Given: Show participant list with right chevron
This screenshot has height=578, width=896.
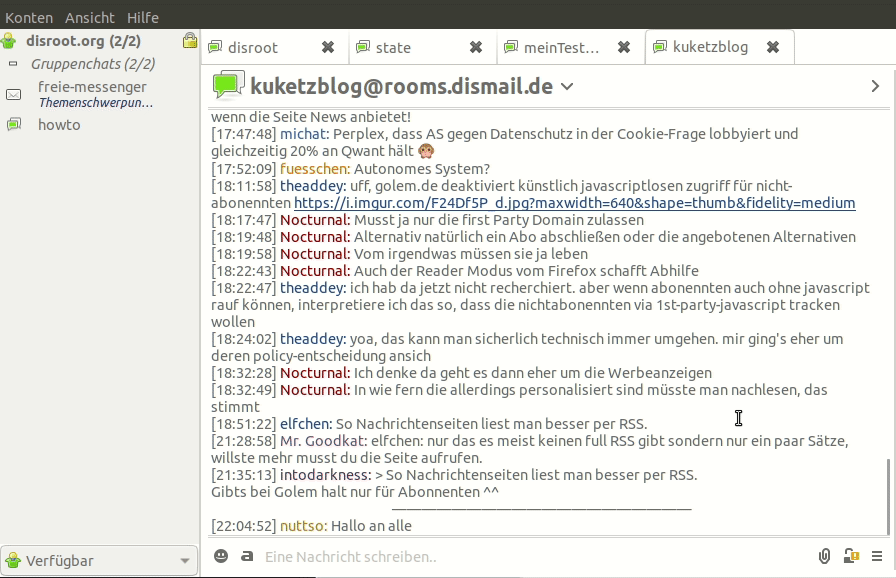Looking at the screenshot, I should point(875,87).
